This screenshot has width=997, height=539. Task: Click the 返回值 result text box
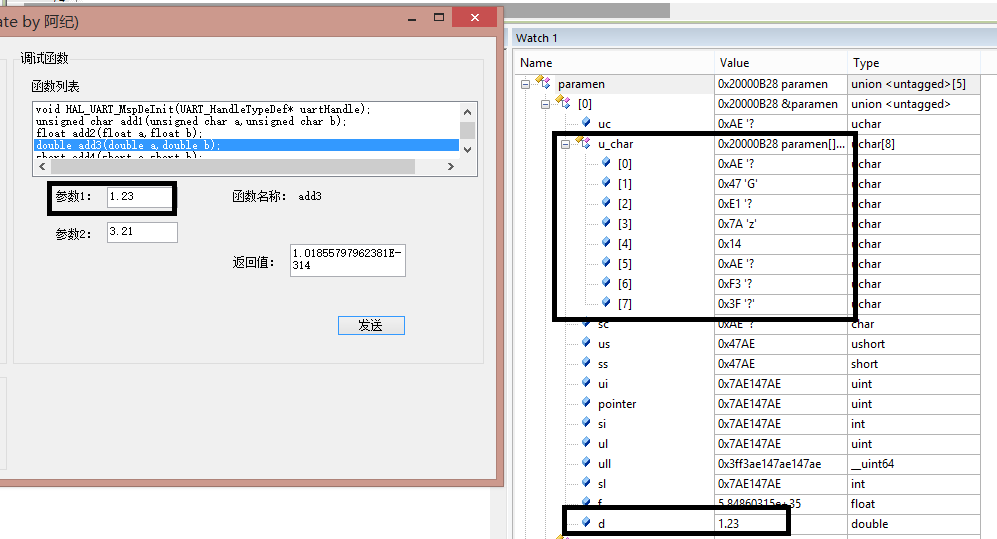point(347,261)
